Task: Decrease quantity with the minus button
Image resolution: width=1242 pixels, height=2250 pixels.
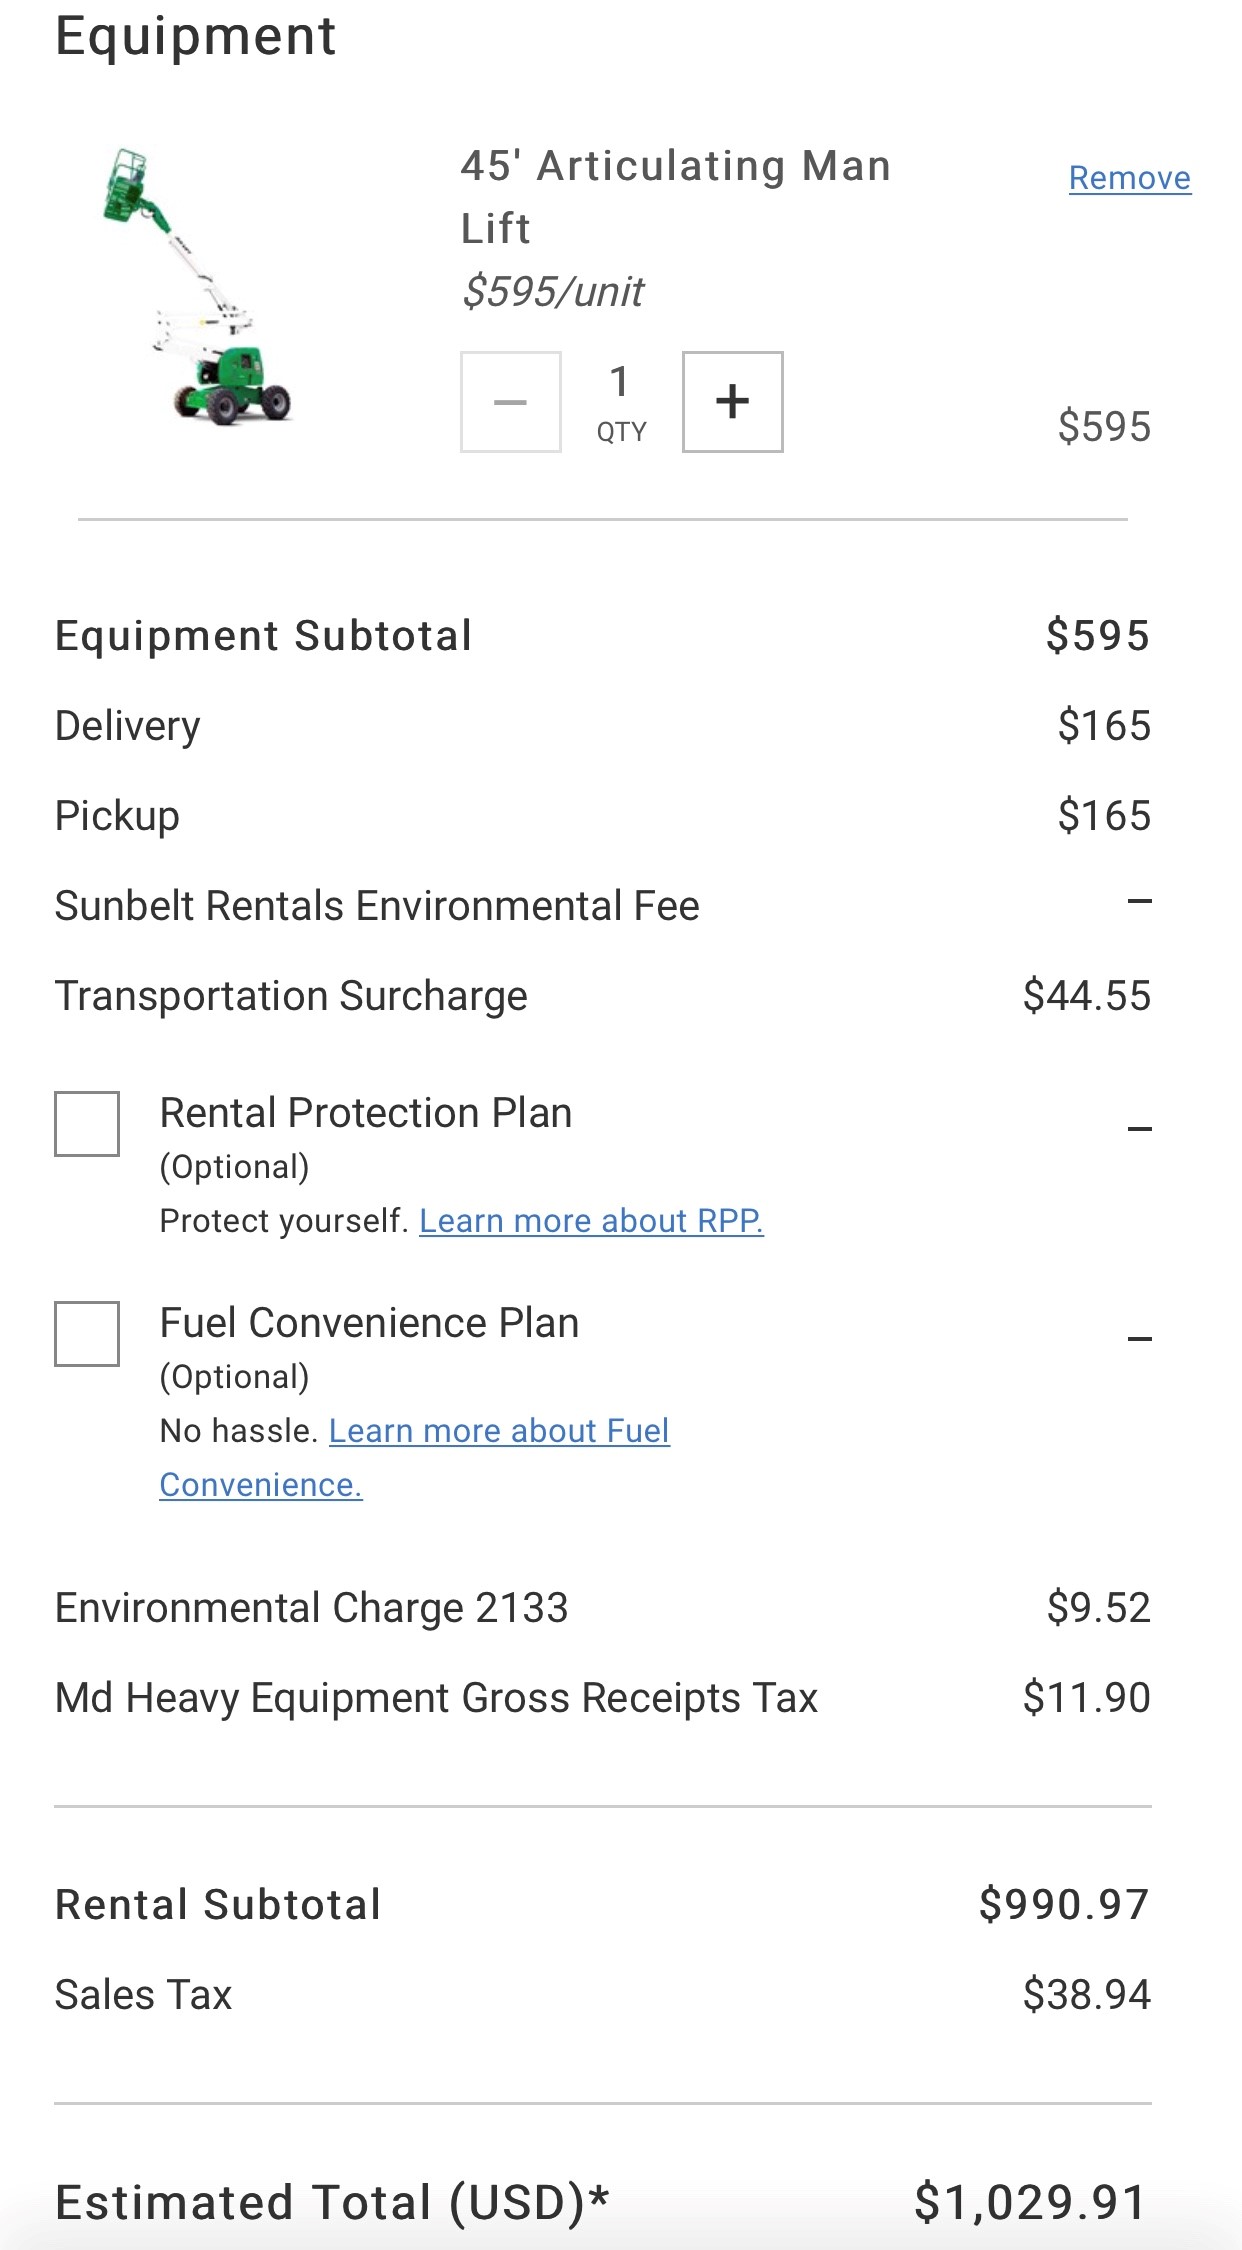Action: pos(510,402)
